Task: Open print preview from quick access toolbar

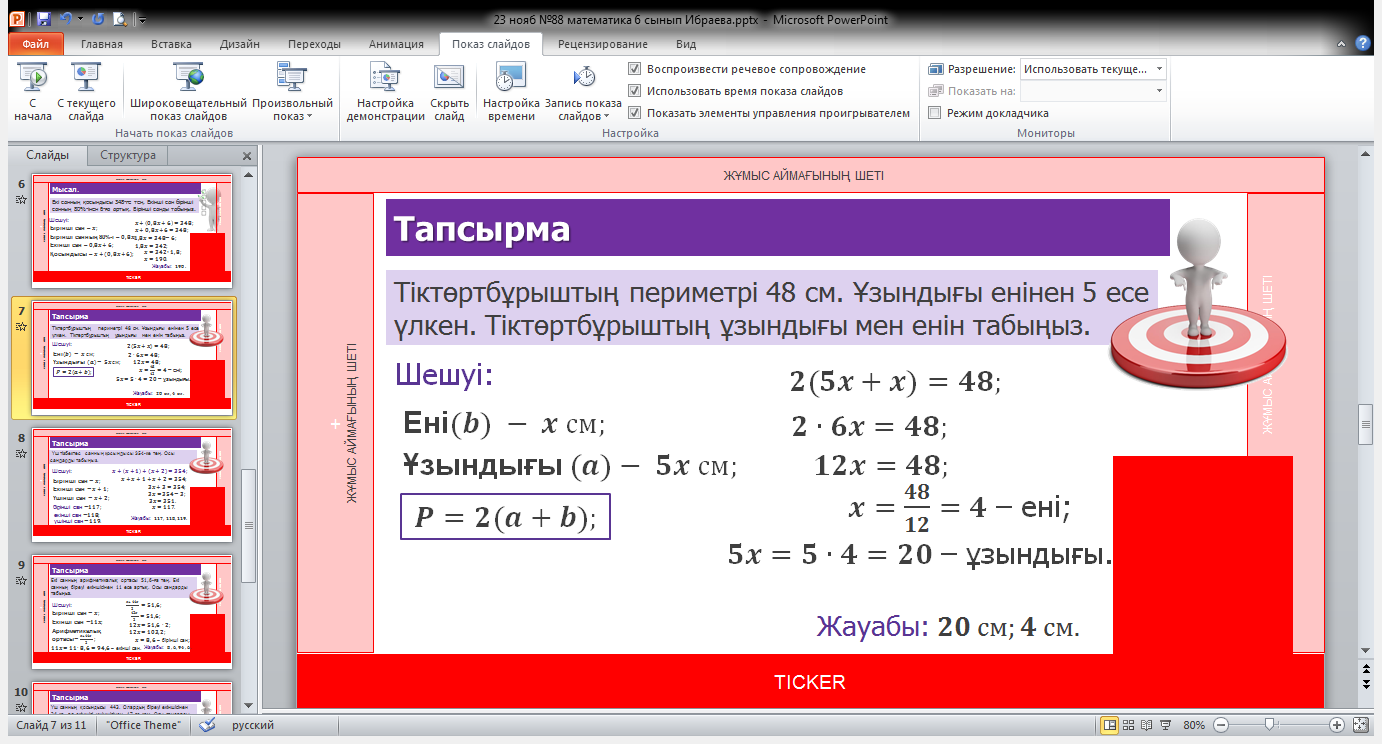Action: pos(120,19)
